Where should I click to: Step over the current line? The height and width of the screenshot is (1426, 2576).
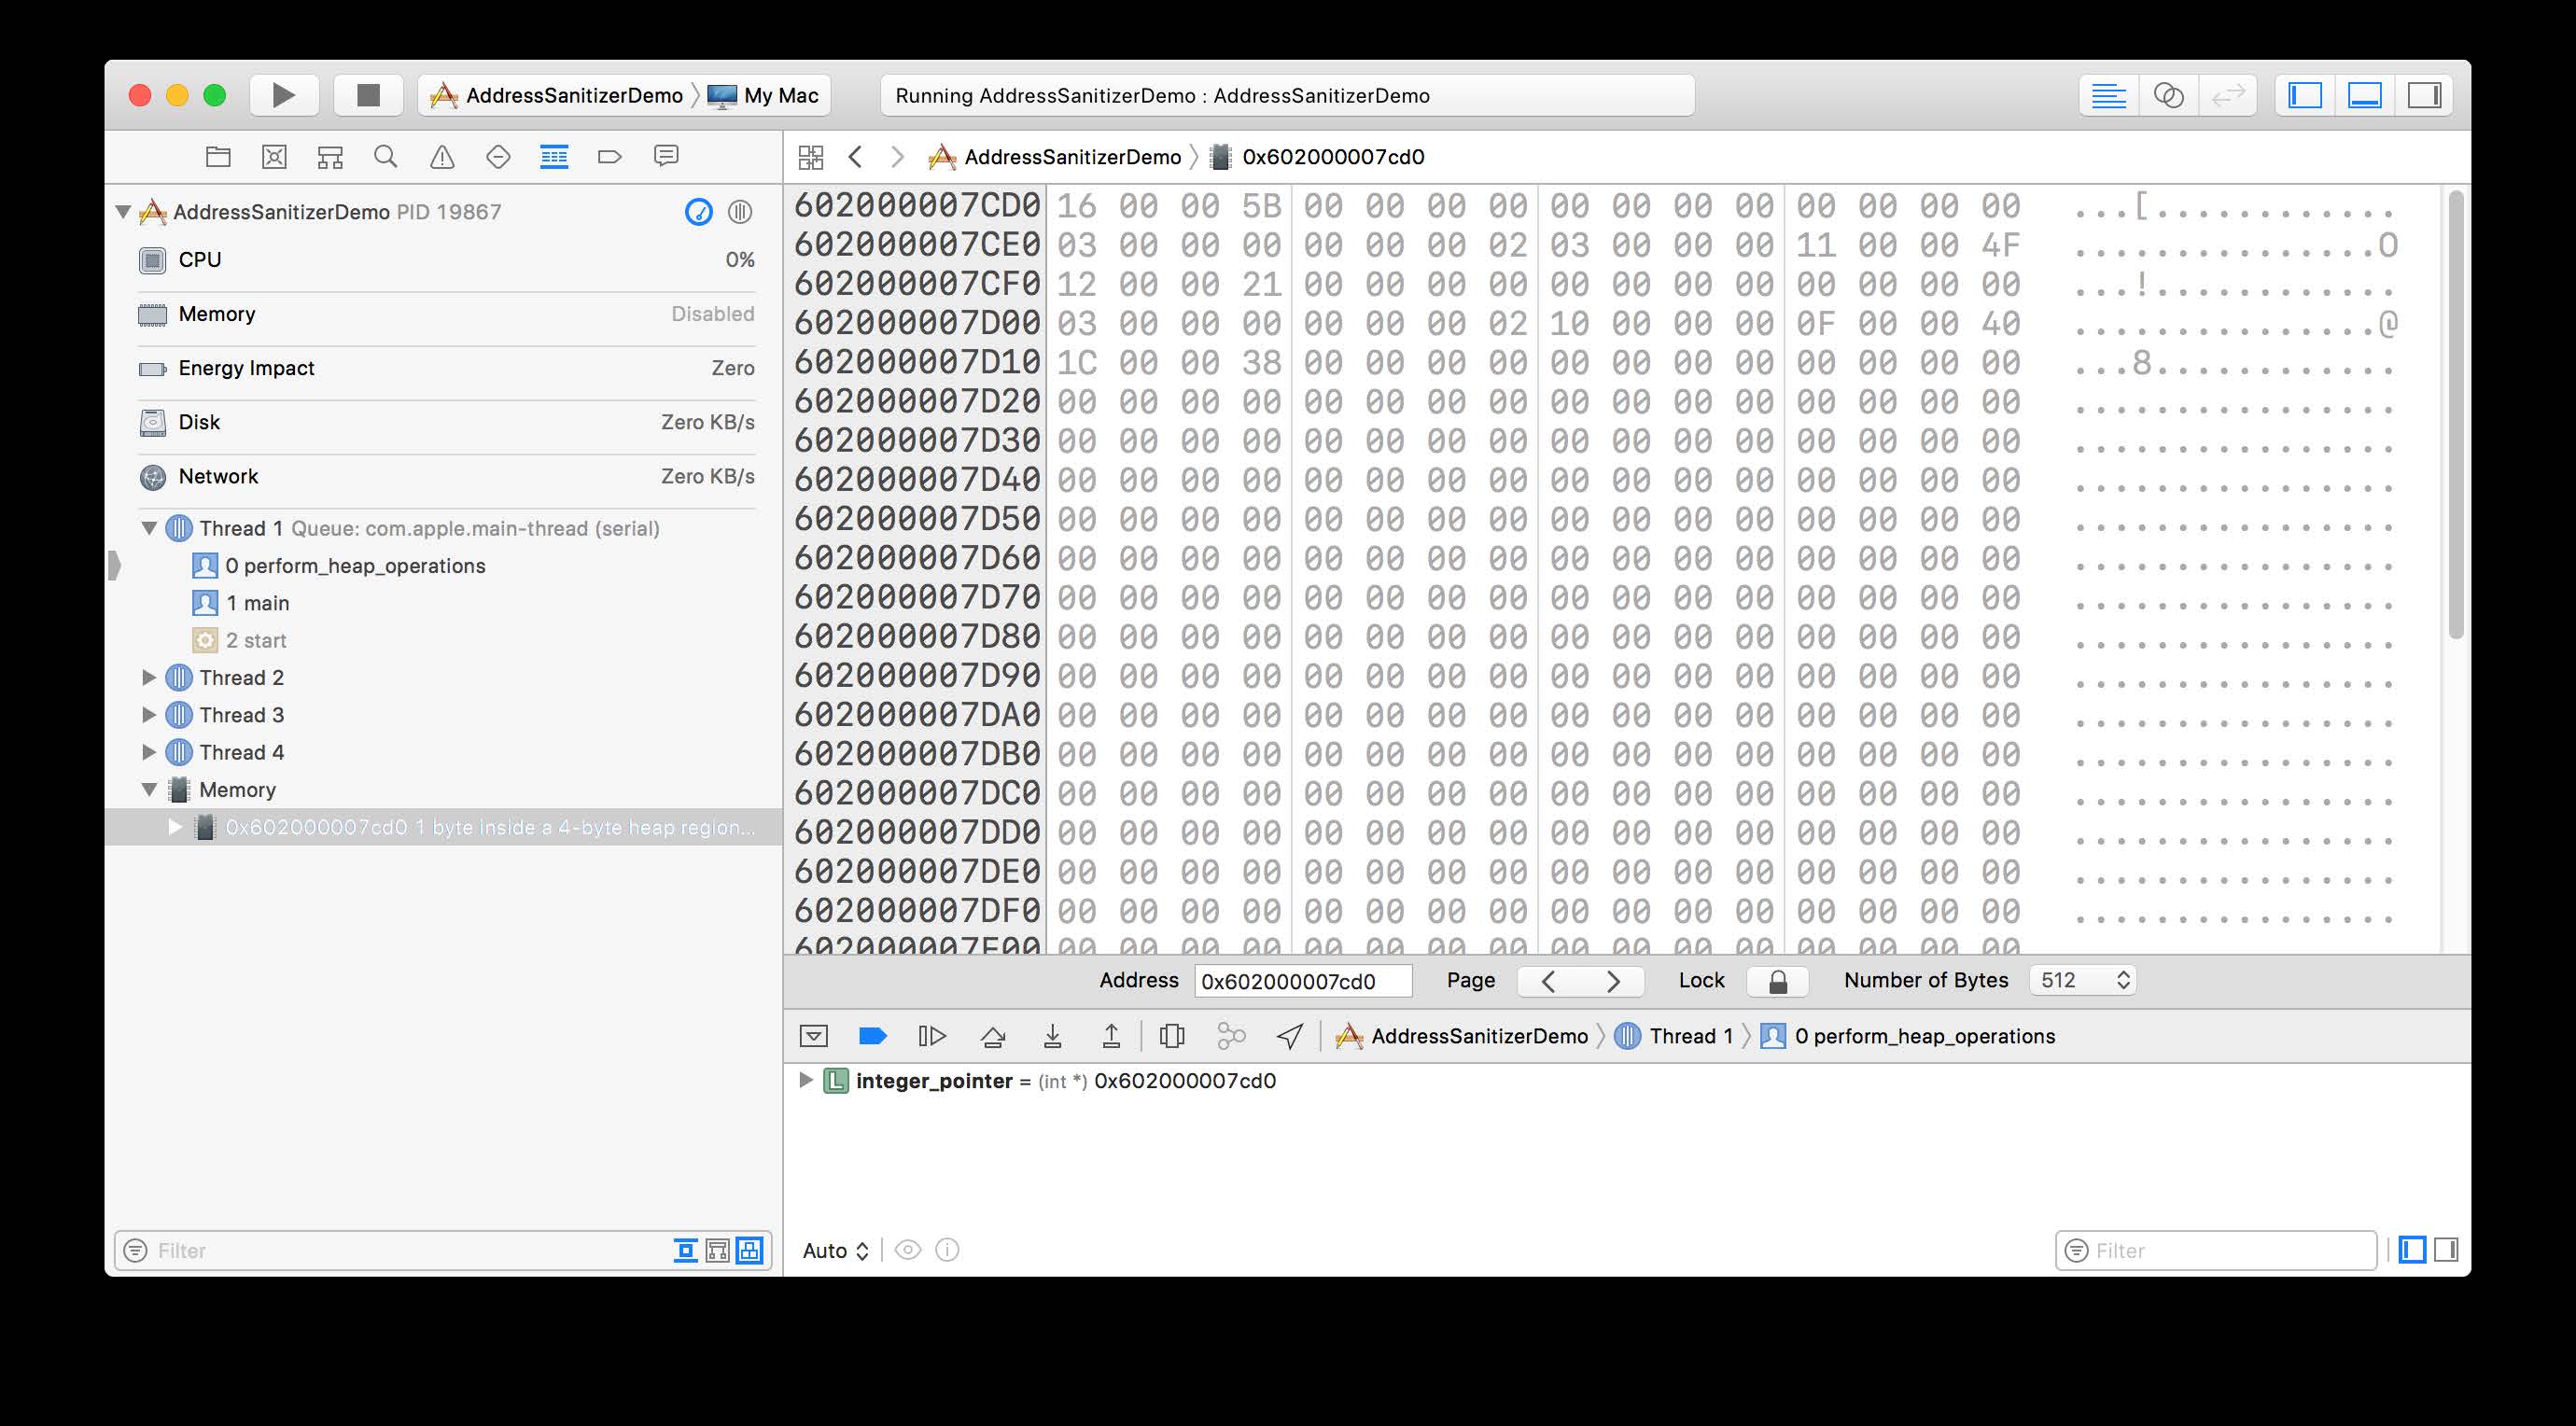(x=993, y=1036)
